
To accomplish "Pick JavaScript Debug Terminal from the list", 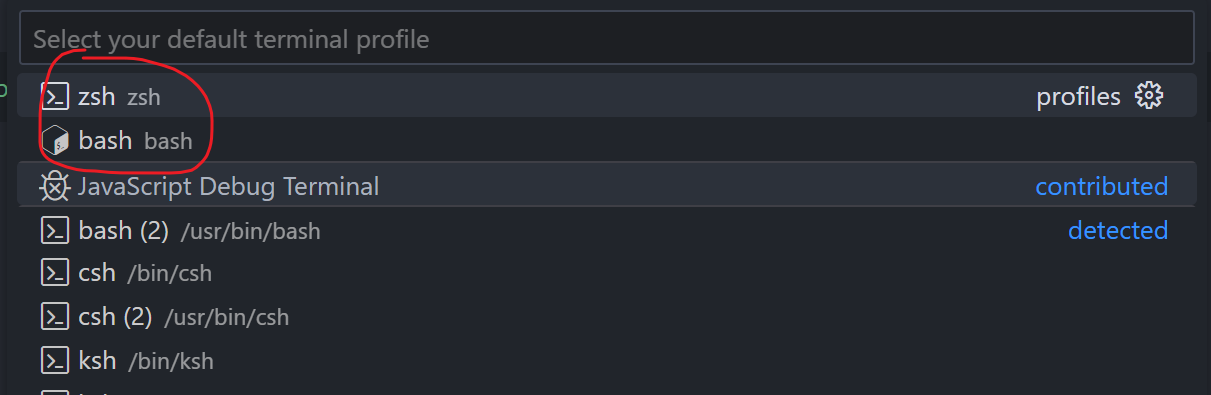I will pos(608,186).
